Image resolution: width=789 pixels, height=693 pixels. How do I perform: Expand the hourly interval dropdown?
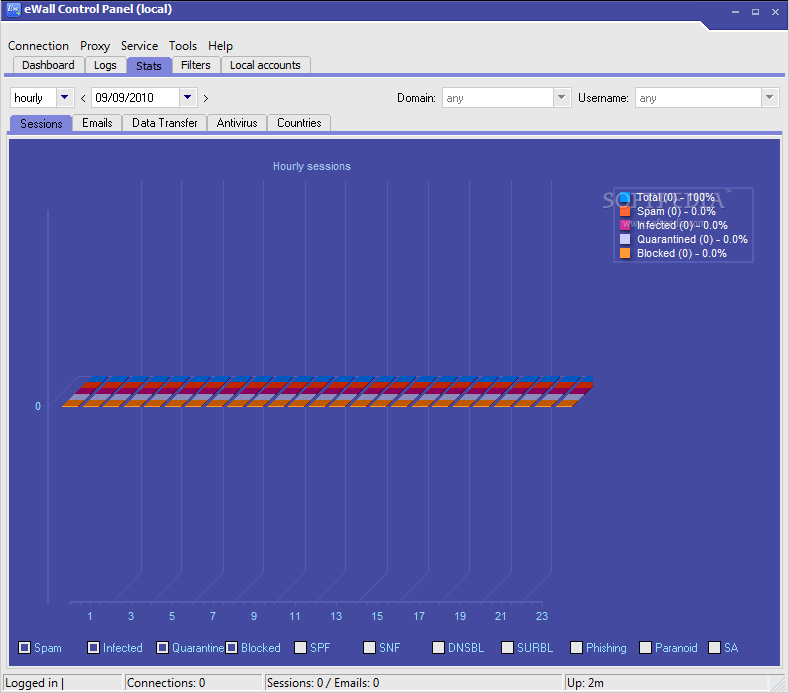click(64, 97)
